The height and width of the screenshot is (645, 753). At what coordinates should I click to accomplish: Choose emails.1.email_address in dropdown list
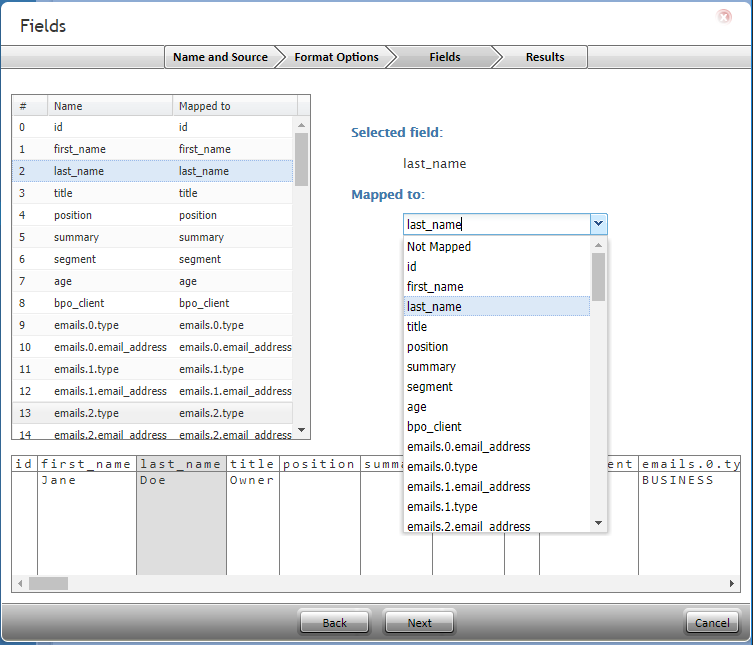coord(497,487)
